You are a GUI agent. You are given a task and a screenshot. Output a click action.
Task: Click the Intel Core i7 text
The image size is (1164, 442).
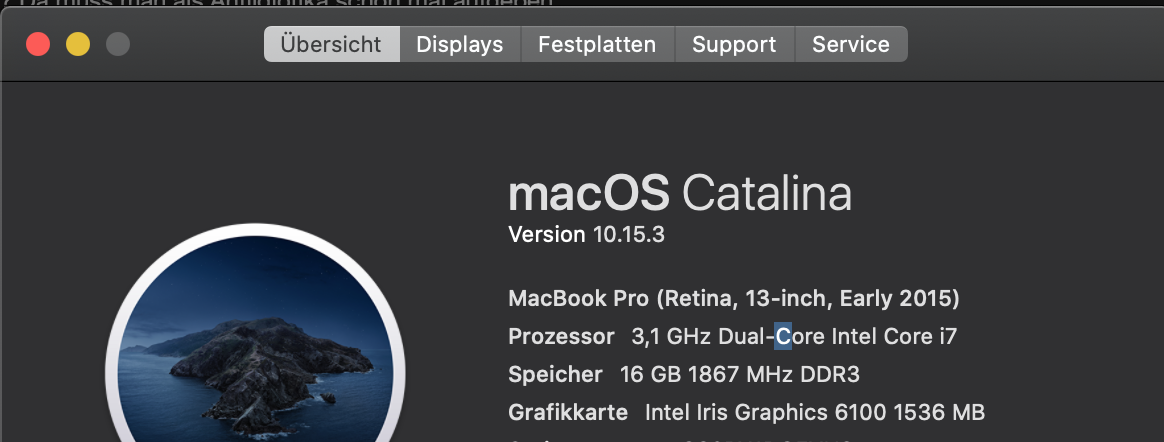pos(893,336)
